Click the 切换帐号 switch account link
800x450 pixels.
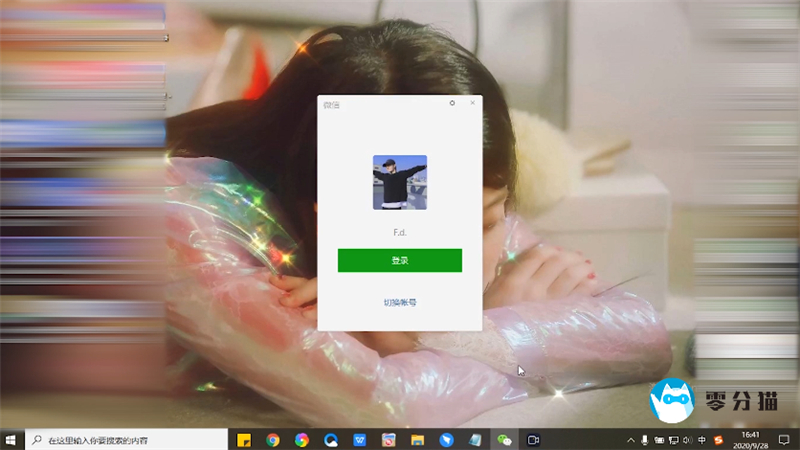pos(399,303)
